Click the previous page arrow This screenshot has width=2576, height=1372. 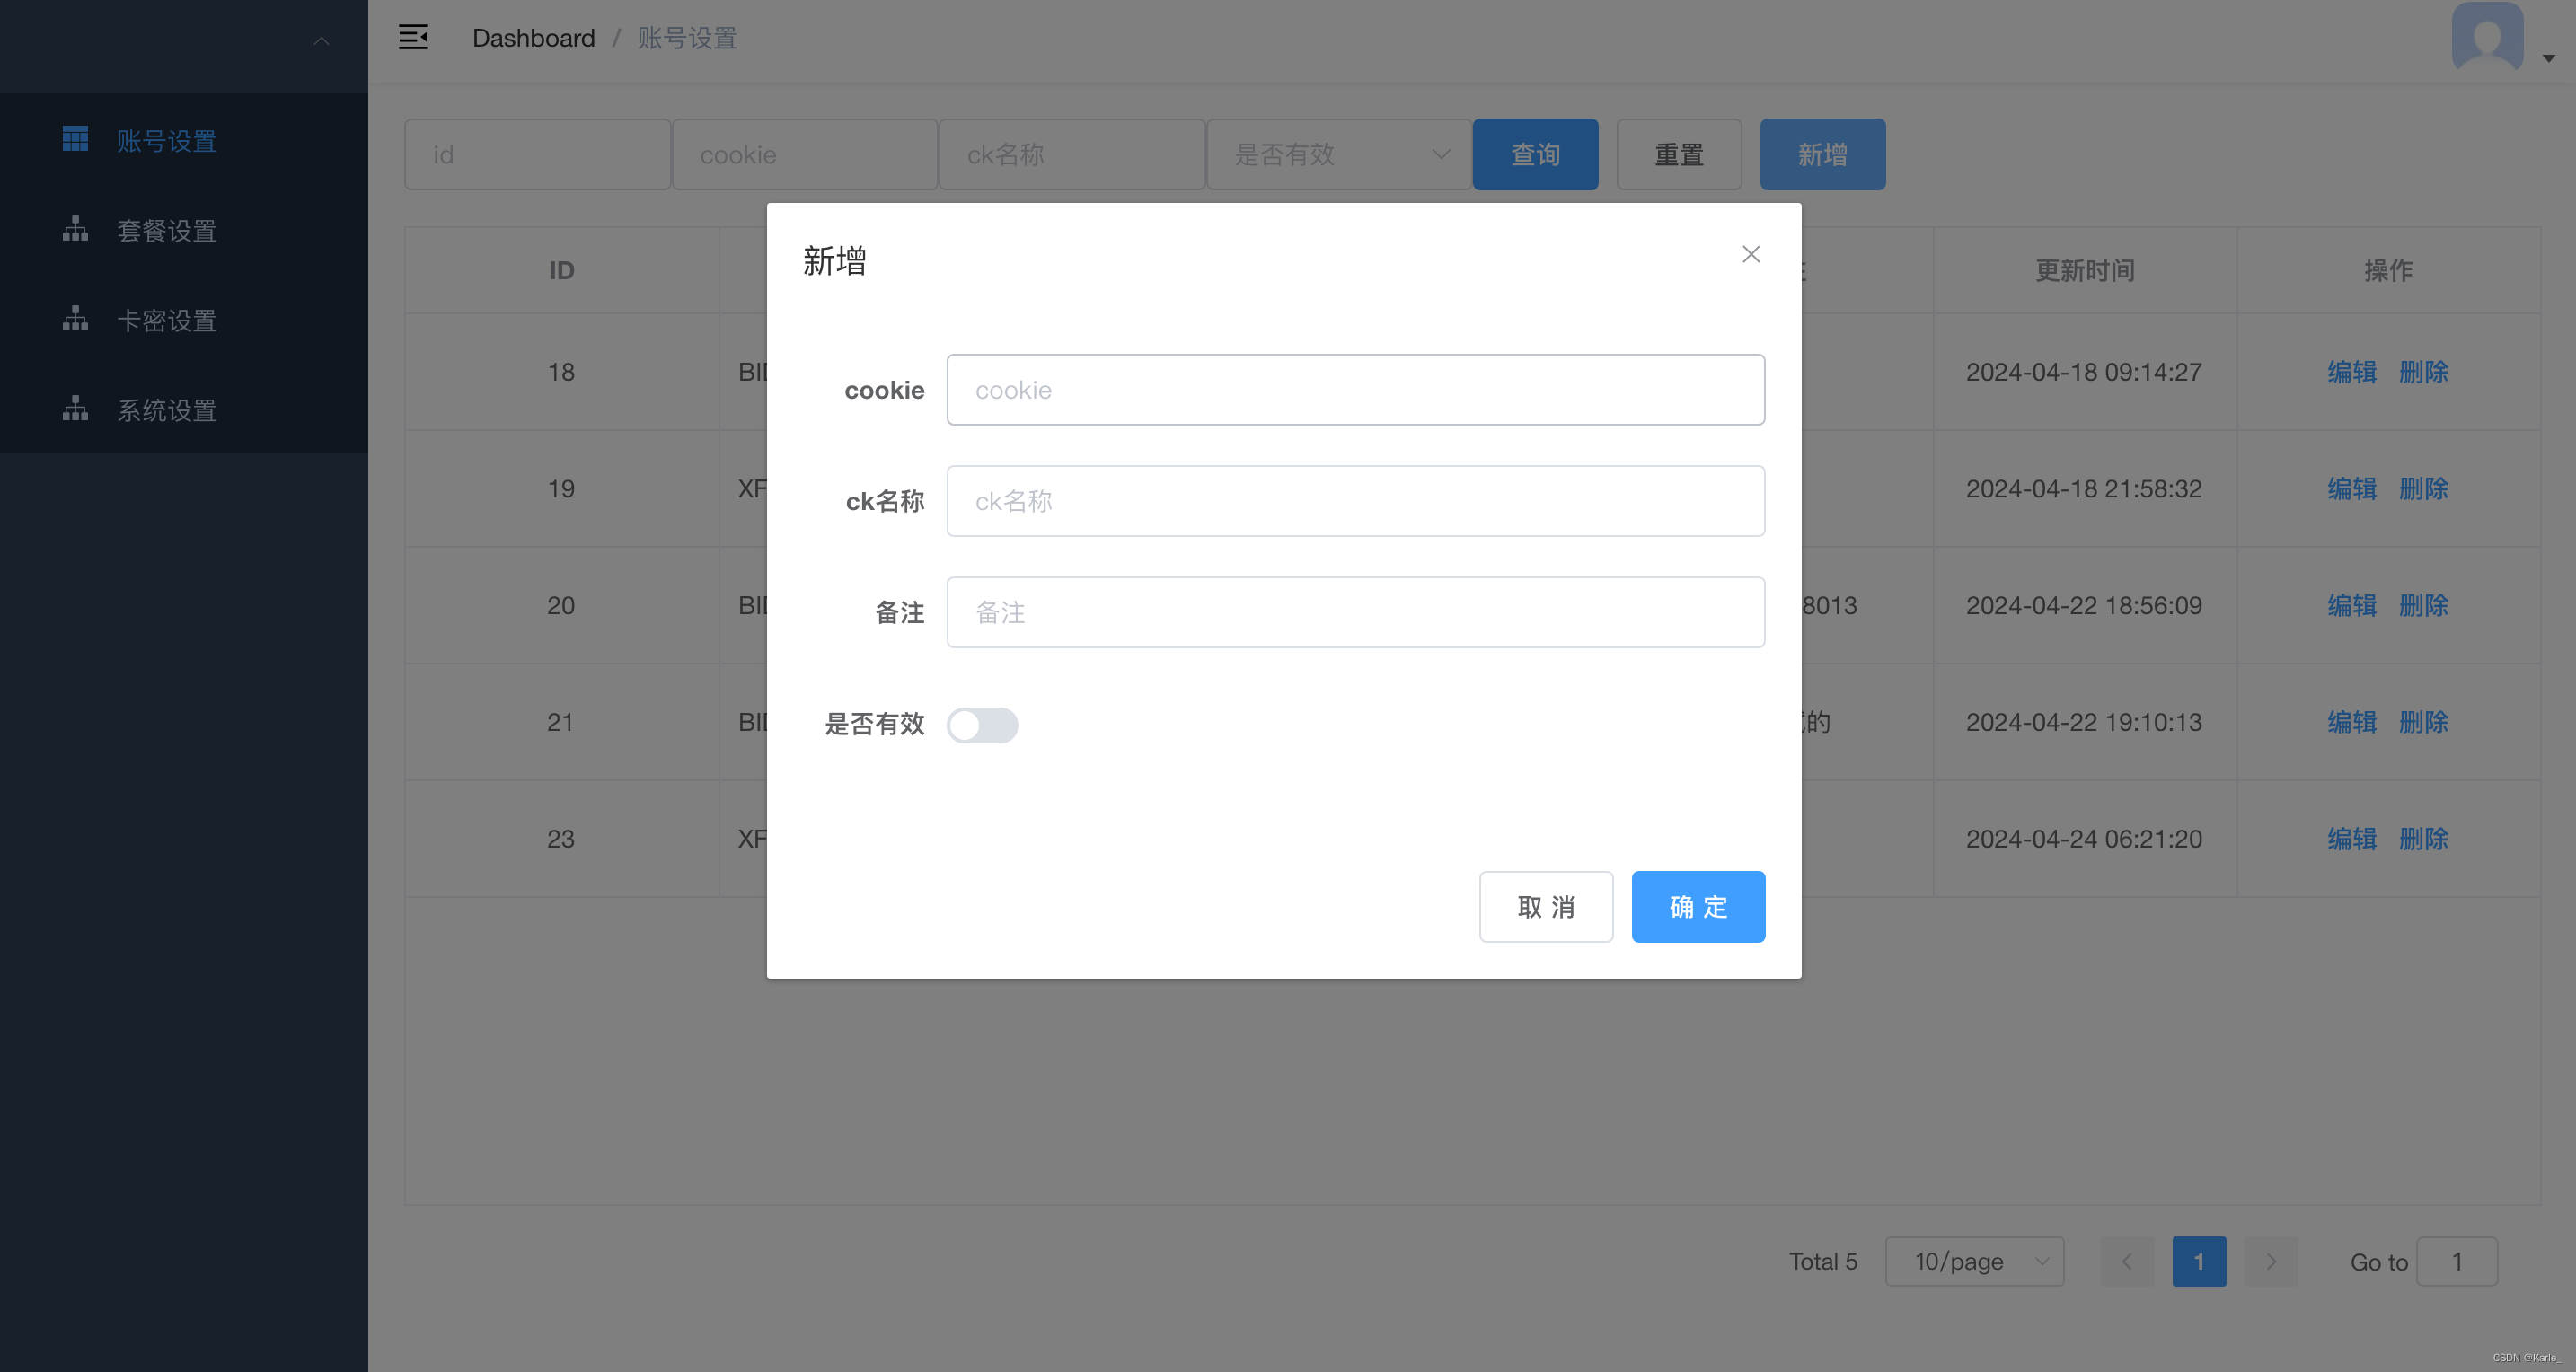point(2127,1261)
